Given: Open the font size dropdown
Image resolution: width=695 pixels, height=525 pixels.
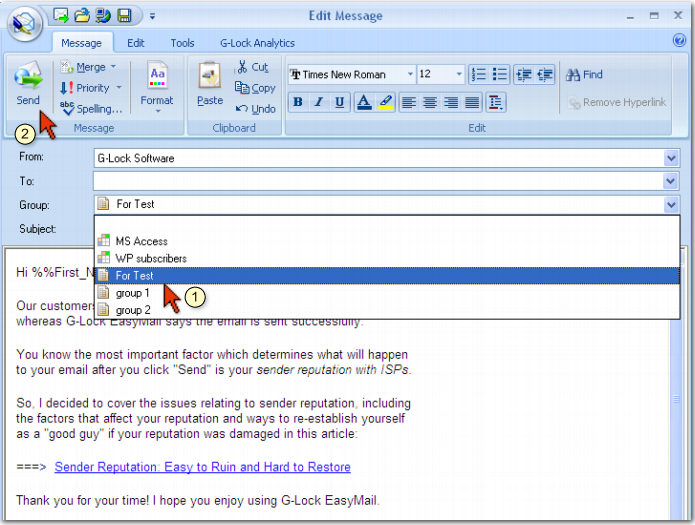Looking at the screenshot, I should pyautogui.click(x=459, y=74).
